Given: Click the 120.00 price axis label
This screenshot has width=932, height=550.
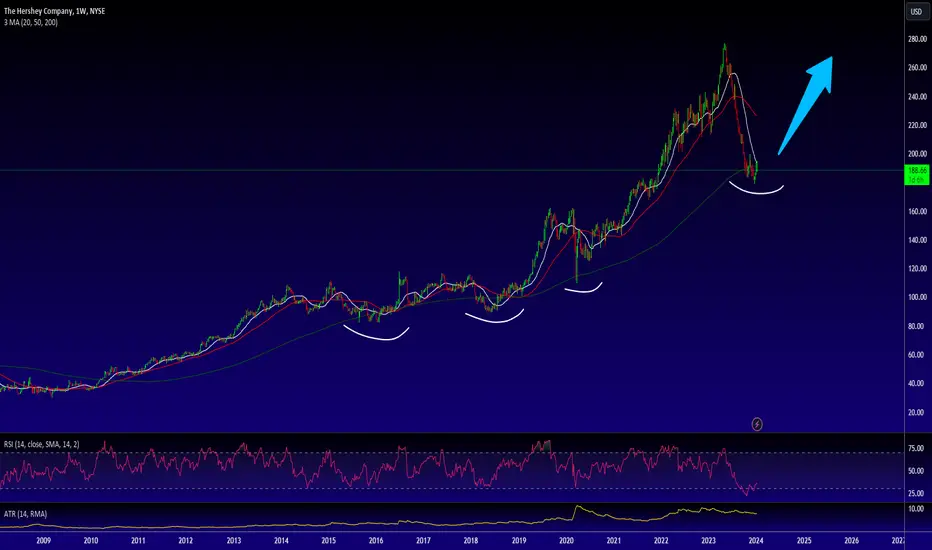Looking at the screenshot, I should (x=917, y=269).
